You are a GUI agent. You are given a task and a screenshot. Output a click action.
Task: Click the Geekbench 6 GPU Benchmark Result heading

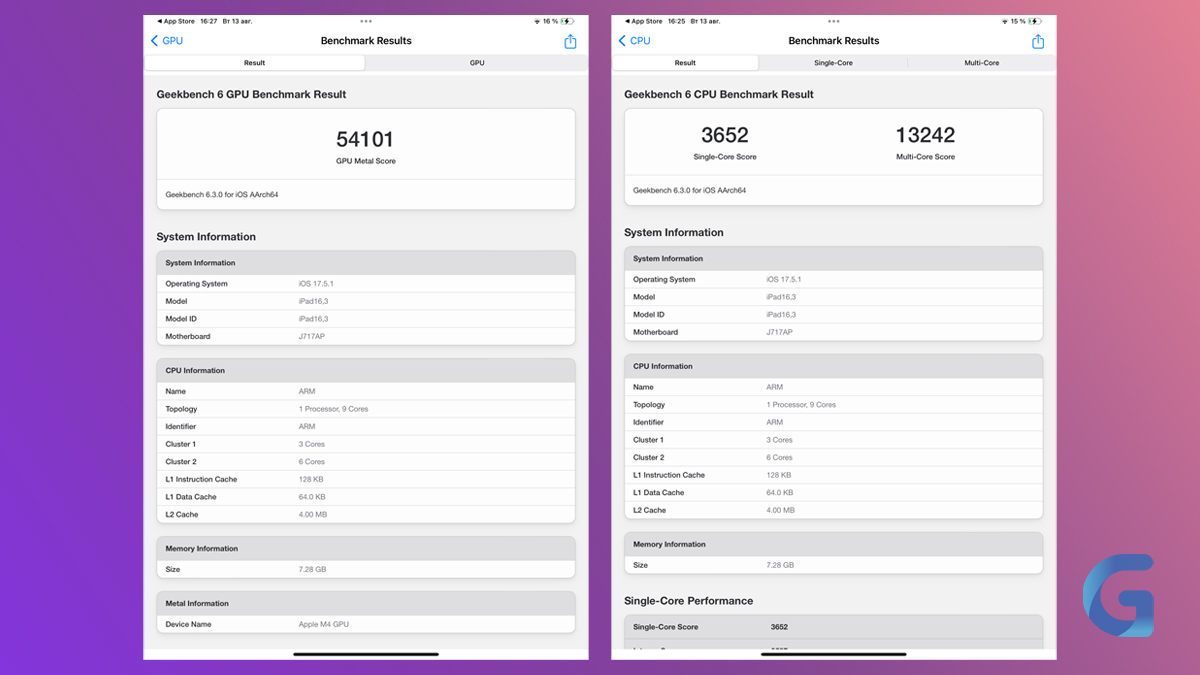251,94
